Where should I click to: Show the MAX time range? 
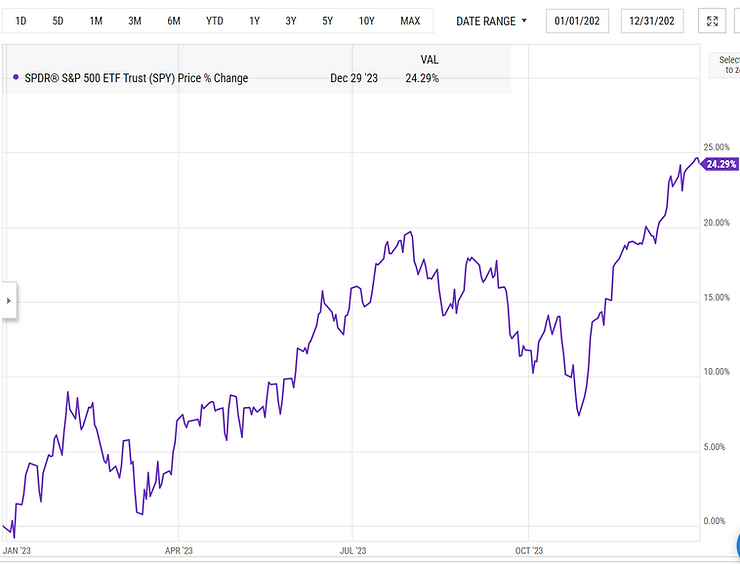(x=410, y=21)
